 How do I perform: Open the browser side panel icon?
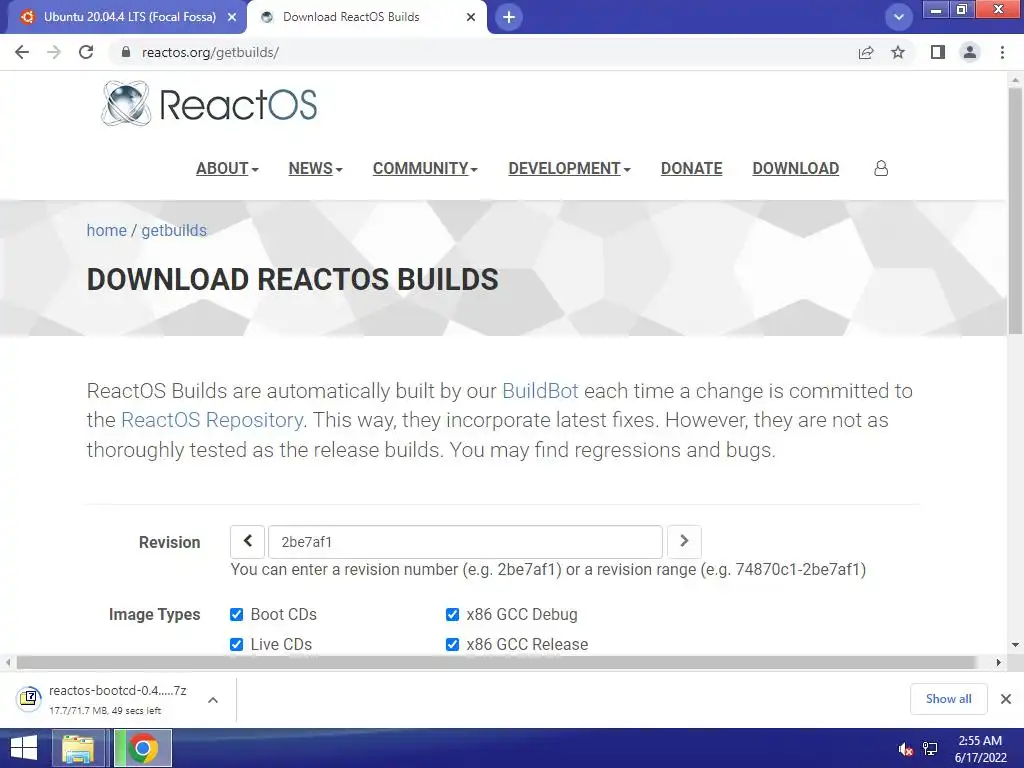click(938, 52)
